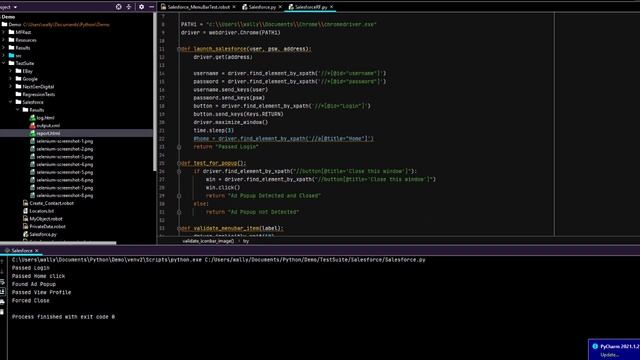The width and height of the screenshot is (640, 360).
Task: Expand the NextGenDigital folder
Action: click(11, 86)
